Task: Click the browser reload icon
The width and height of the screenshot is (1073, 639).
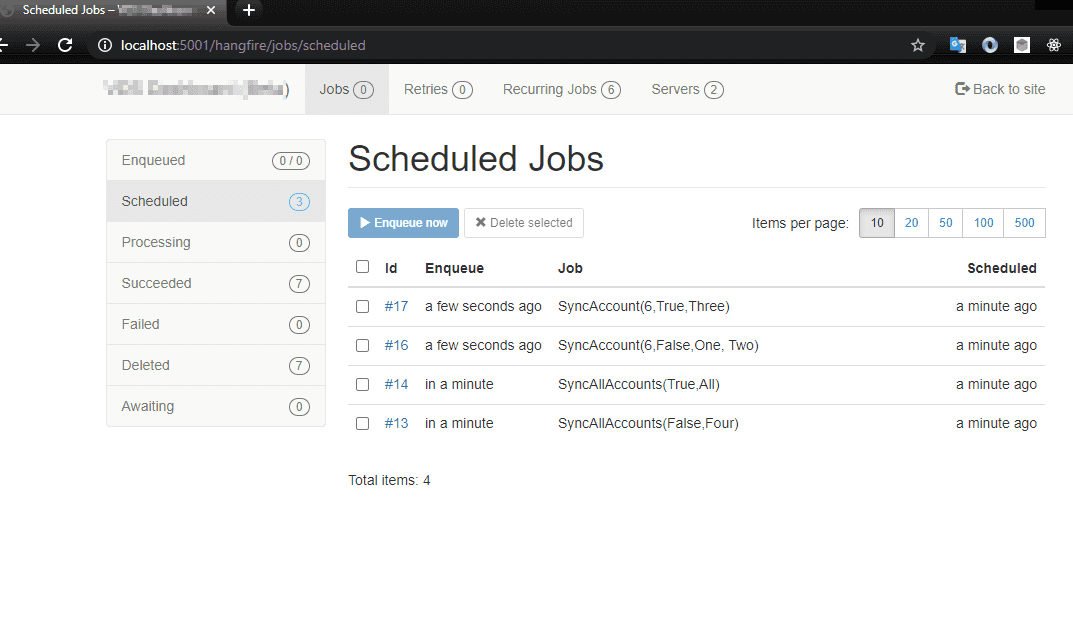Action: pyautogui.click(x=65, y=45)
